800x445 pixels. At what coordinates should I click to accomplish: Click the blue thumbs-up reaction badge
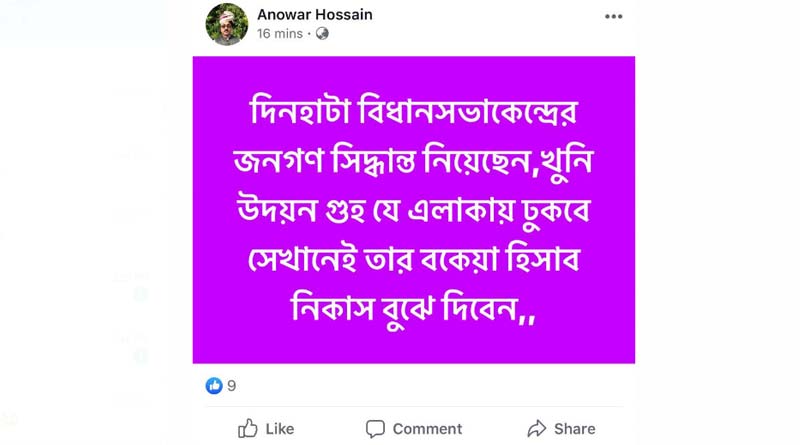(x=214, y=385)
